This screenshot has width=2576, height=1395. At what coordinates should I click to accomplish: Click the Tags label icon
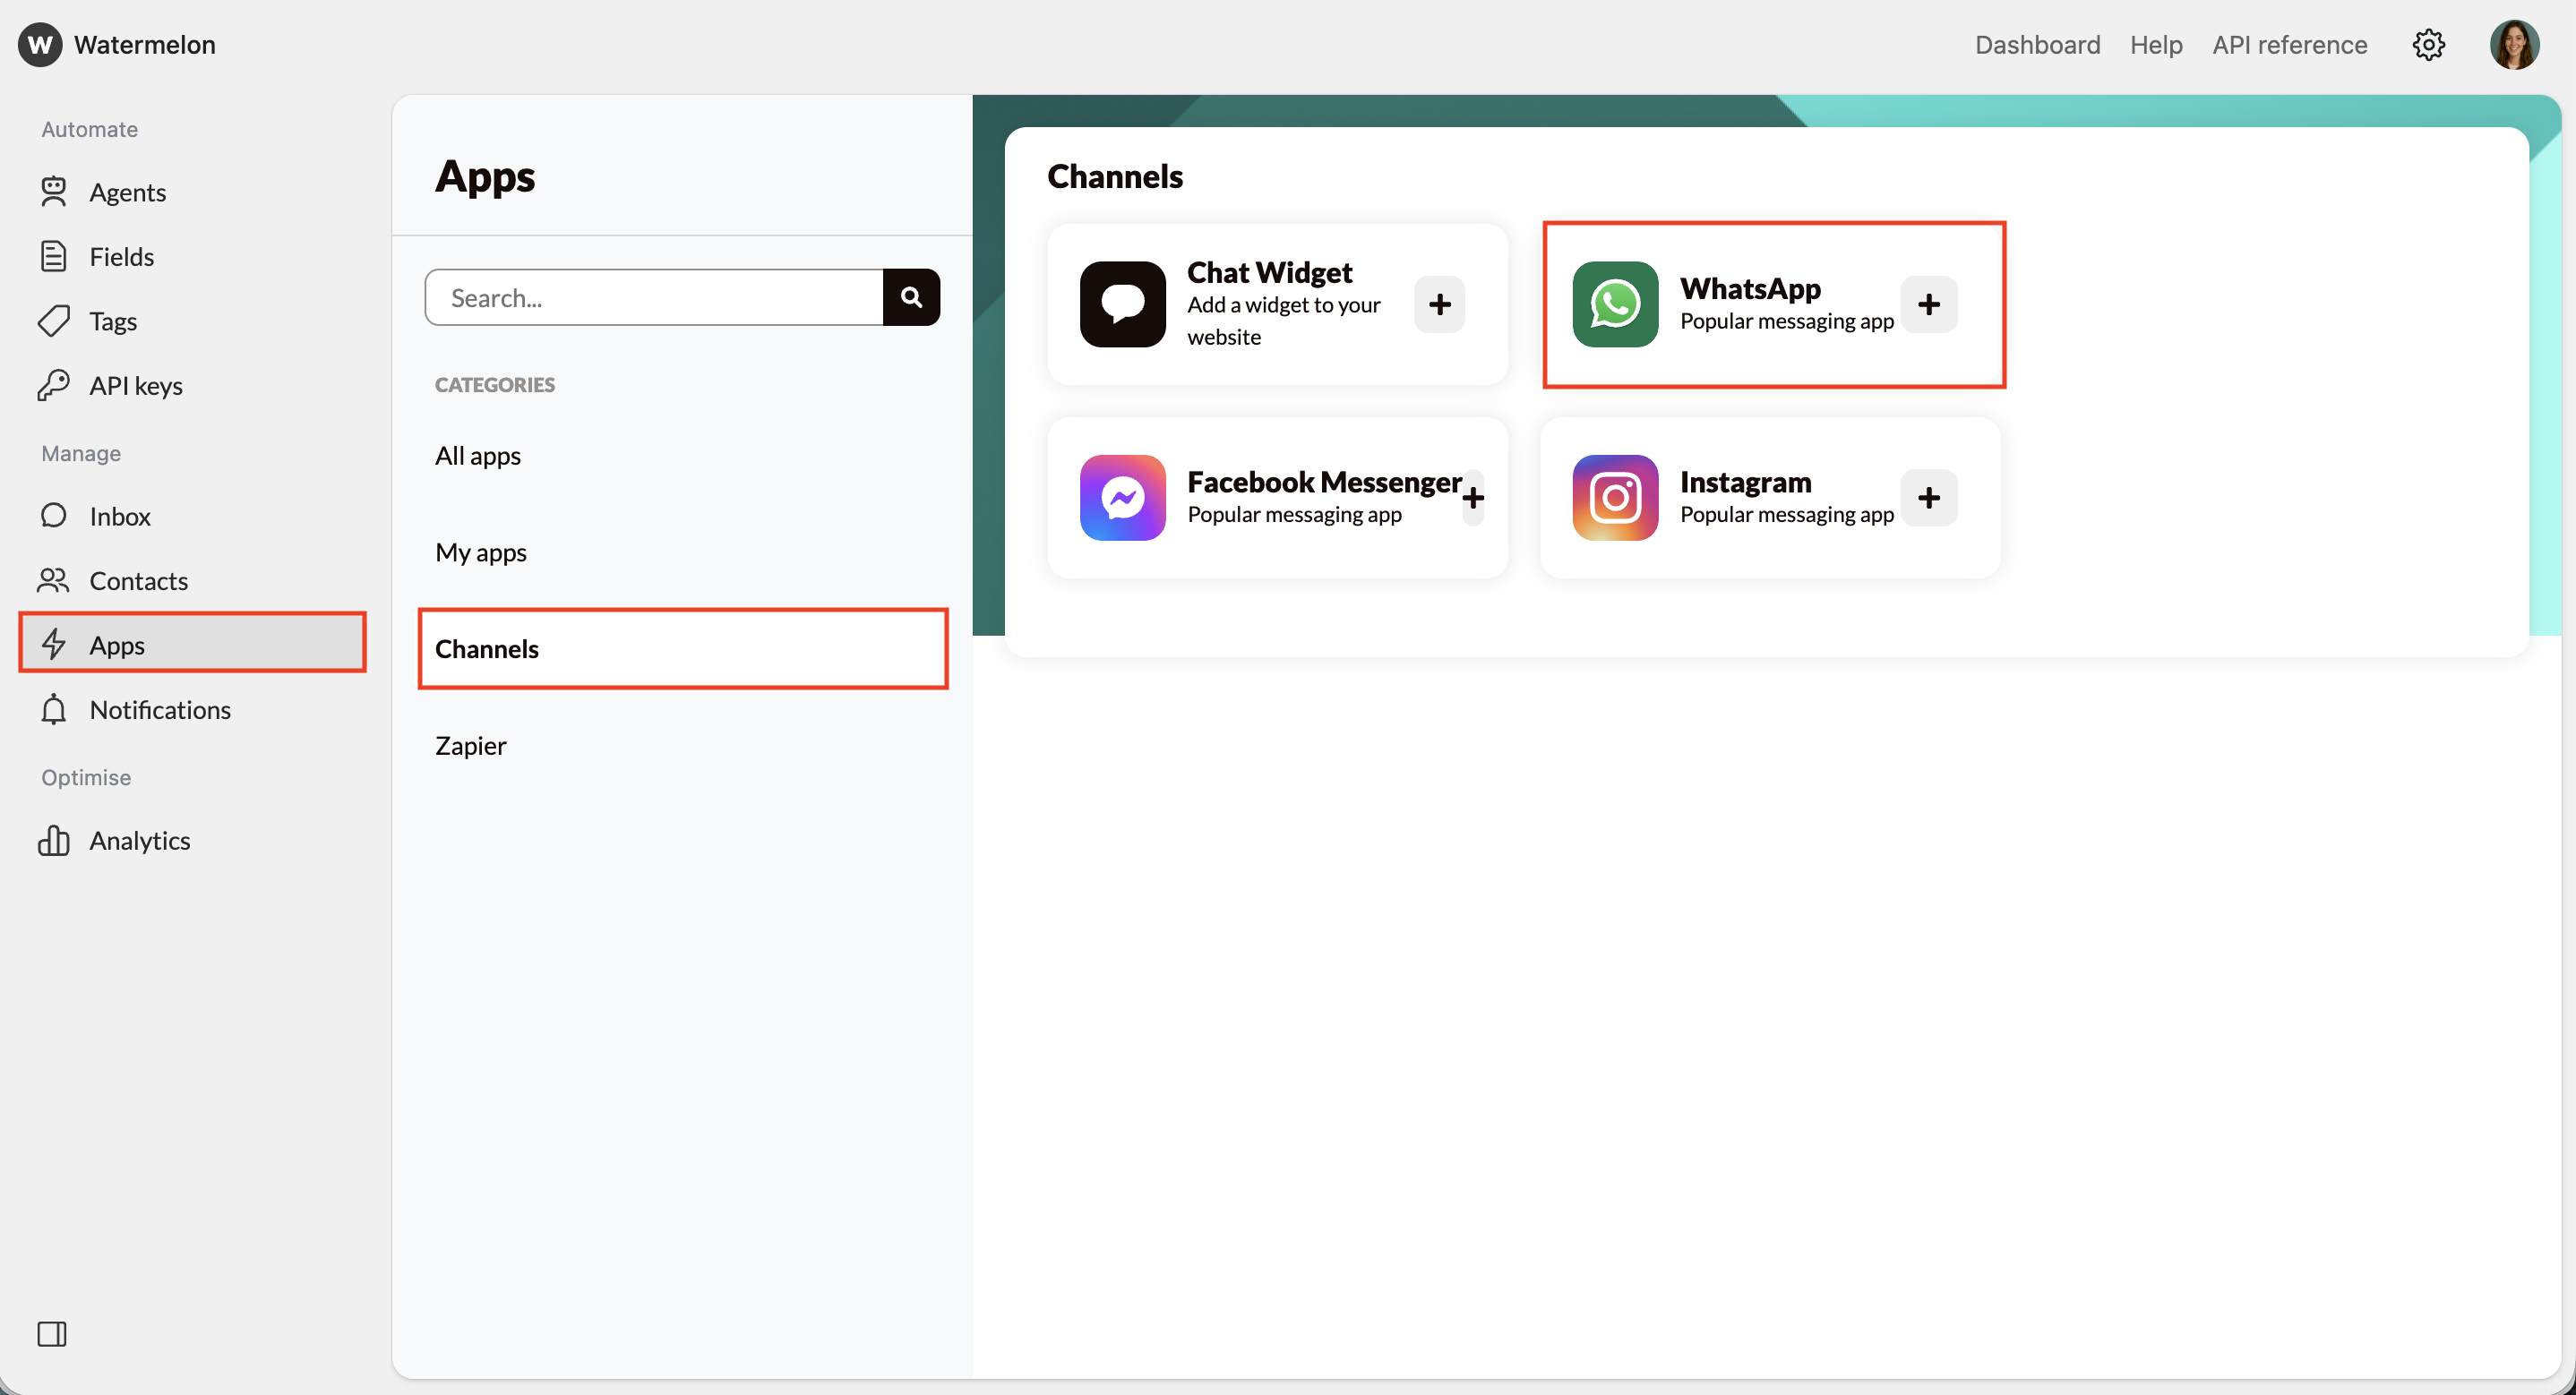tap(55, 321)
